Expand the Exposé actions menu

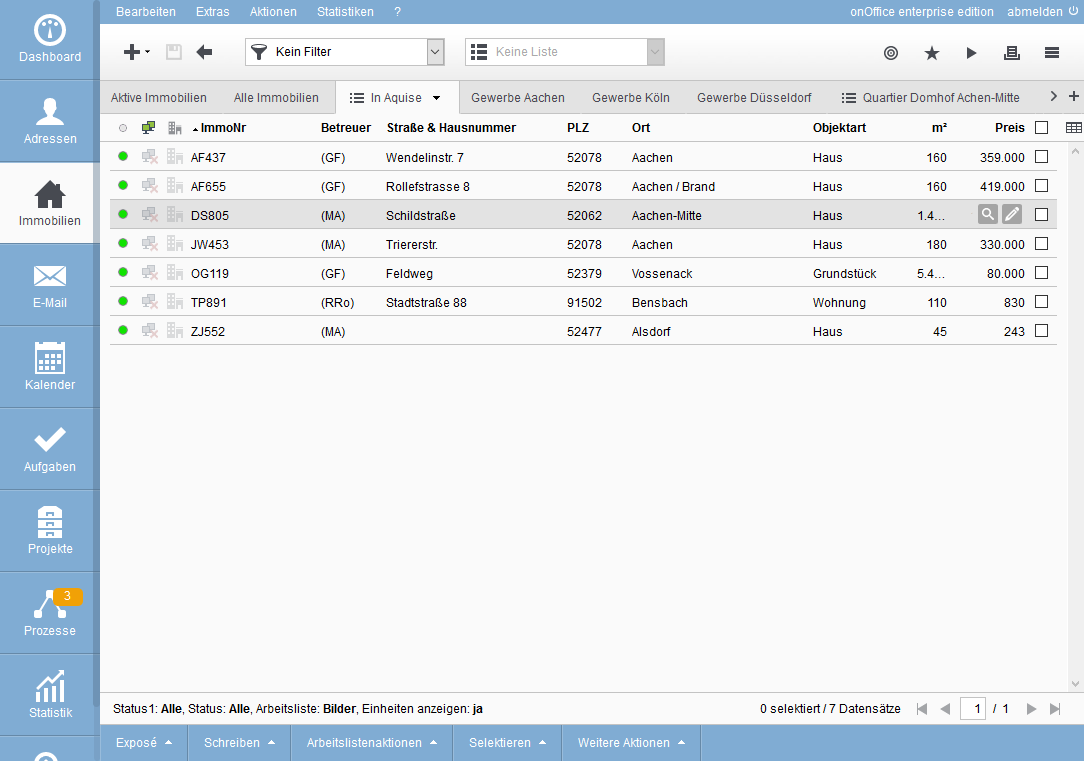point(143,742)
